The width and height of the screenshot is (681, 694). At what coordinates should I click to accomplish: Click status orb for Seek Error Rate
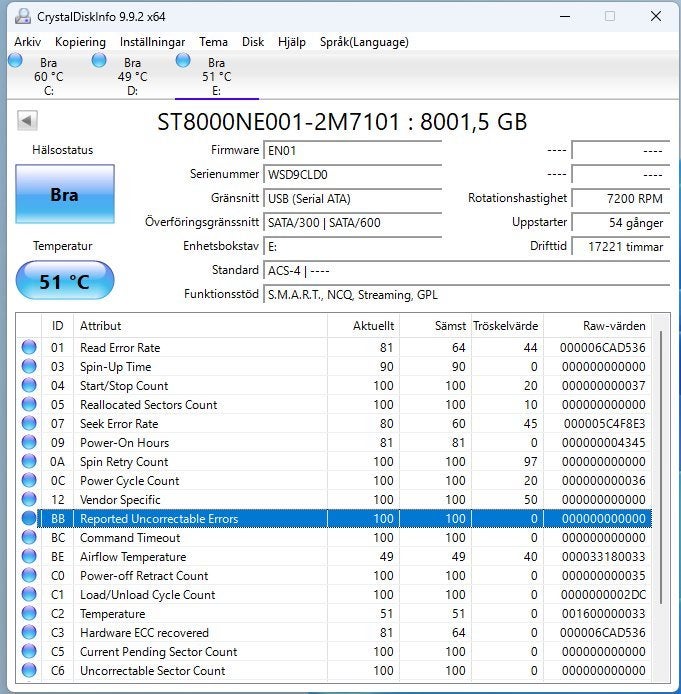pos(29,424)
